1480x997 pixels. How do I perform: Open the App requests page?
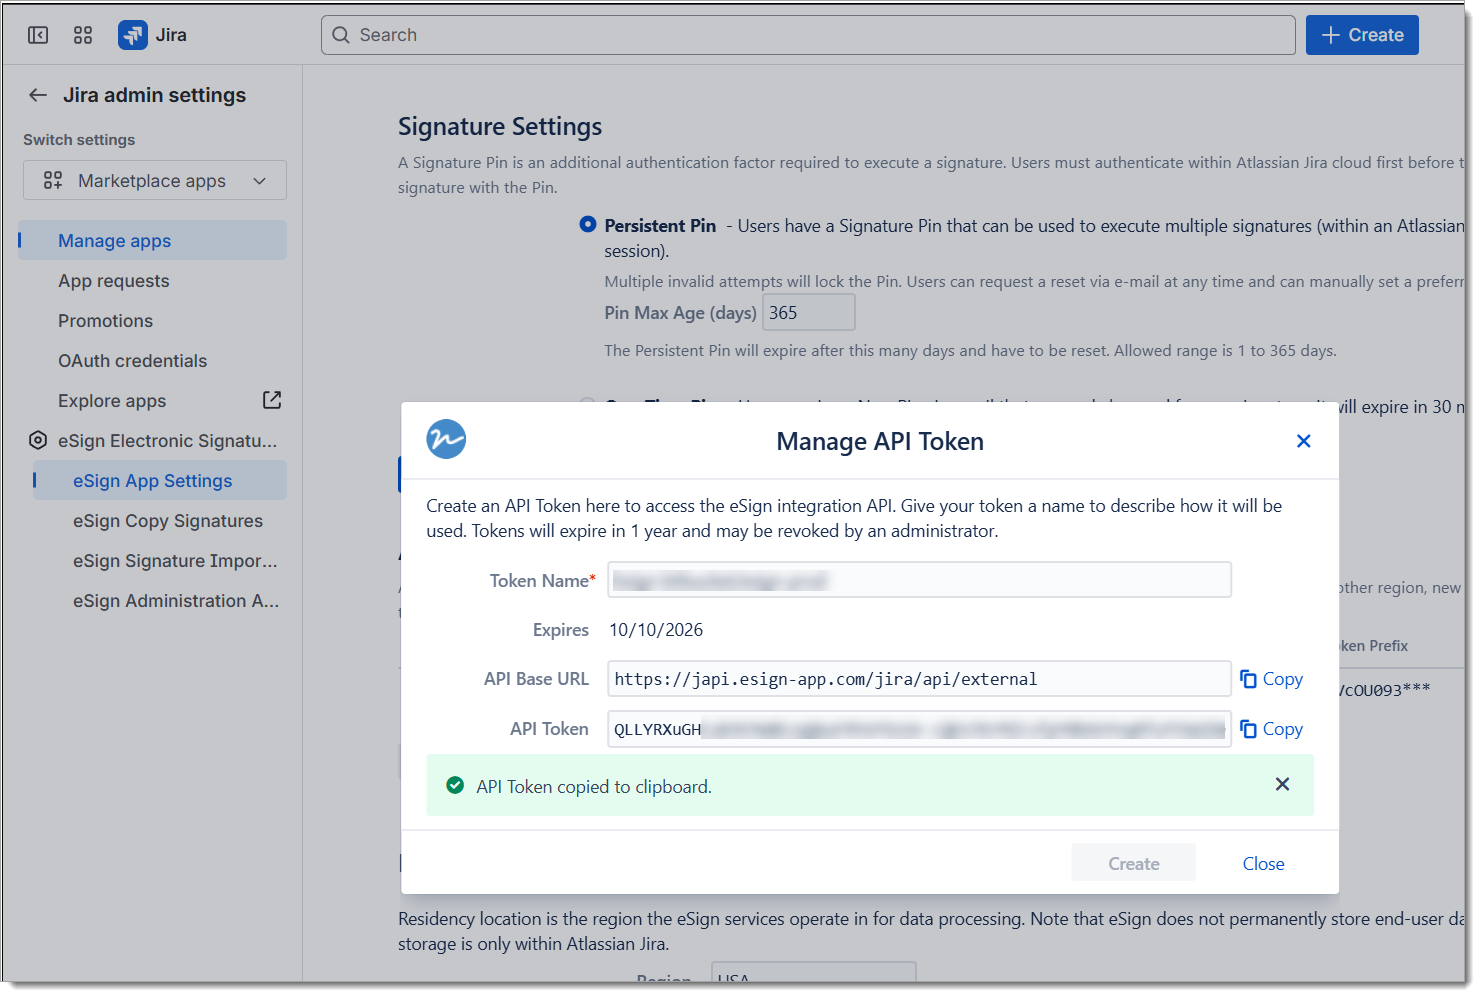click(113, 281)
